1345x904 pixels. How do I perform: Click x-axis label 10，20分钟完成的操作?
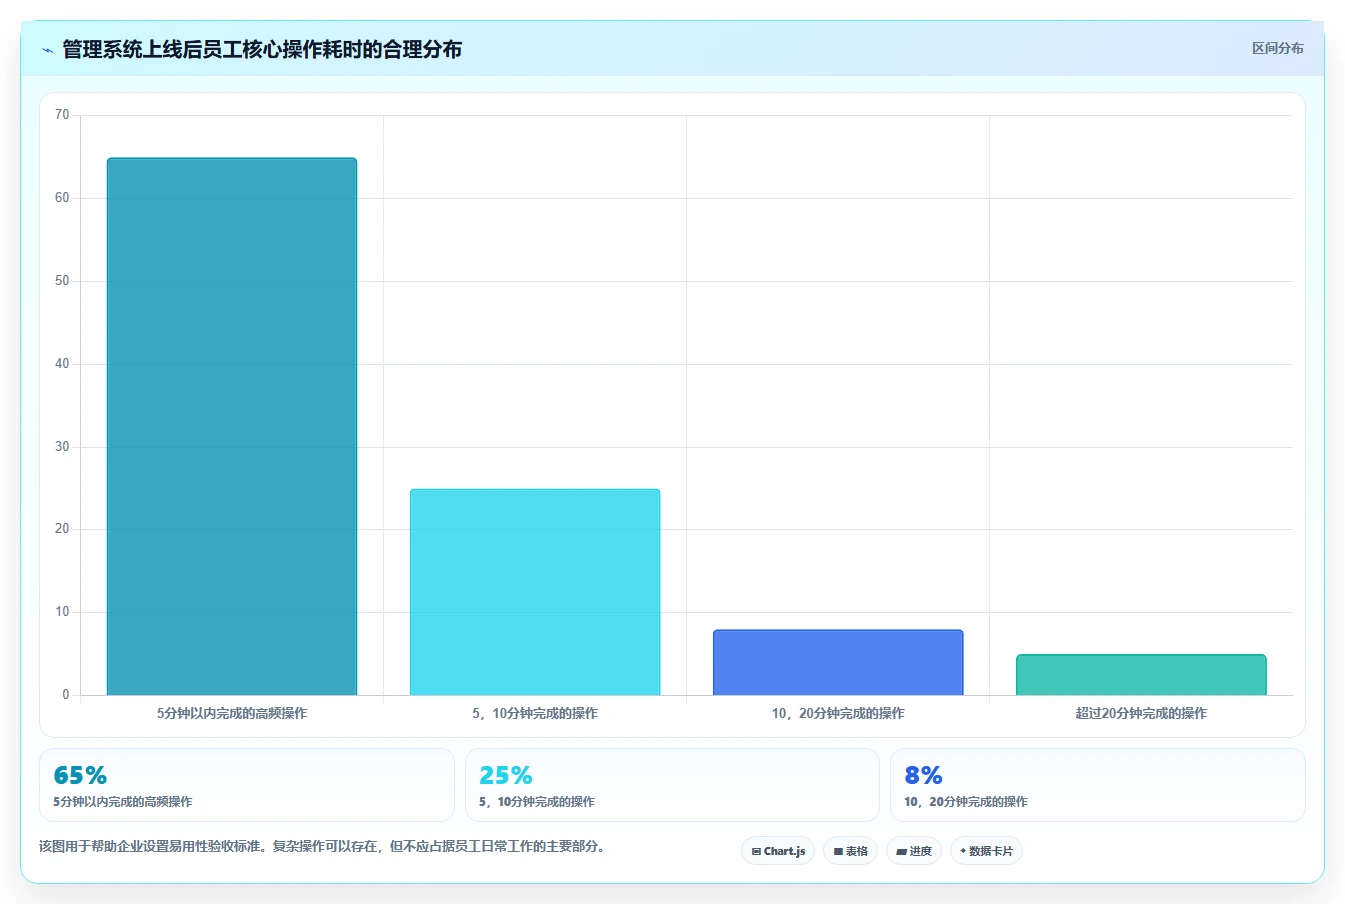(x=838, y=713)
